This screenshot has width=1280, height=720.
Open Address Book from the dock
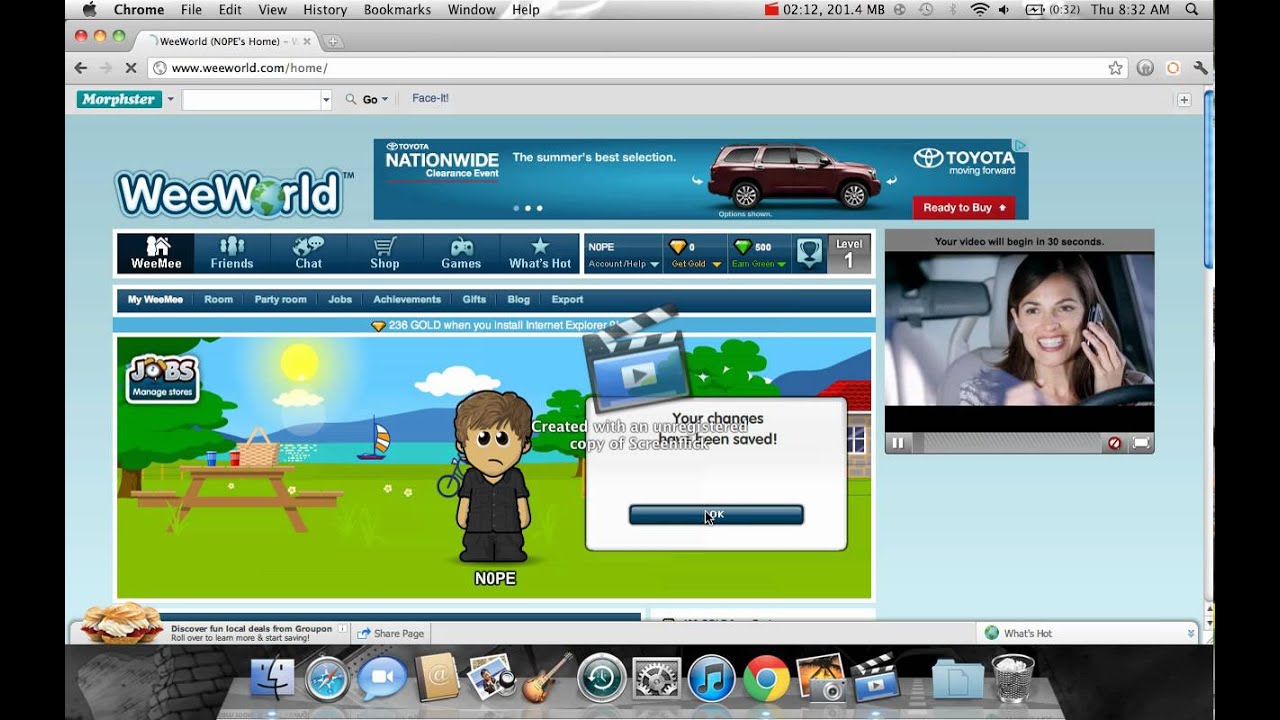click(436, 680)
